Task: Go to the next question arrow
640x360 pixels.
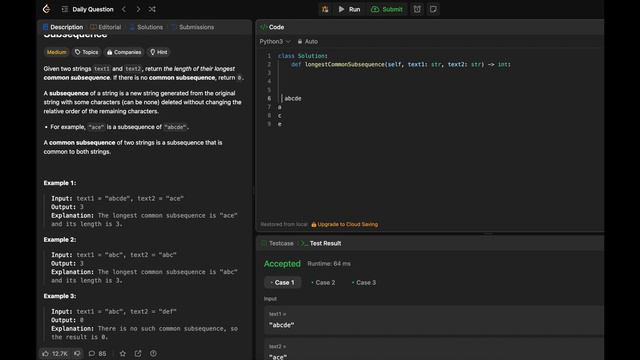Action: [x=138, y=9]
